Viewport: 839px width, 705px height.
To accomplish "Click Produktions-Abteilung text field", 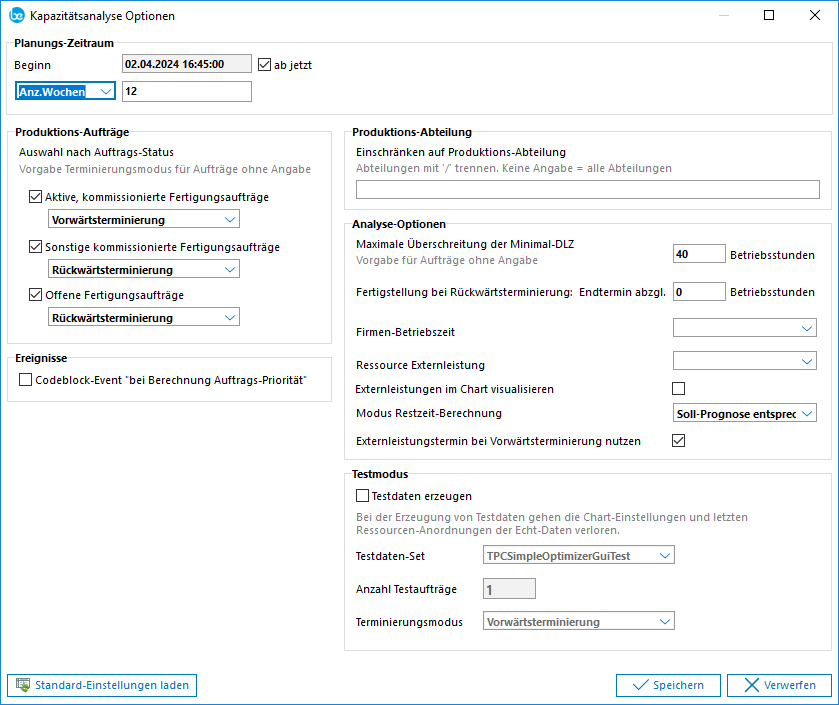I will click(588, 190).
